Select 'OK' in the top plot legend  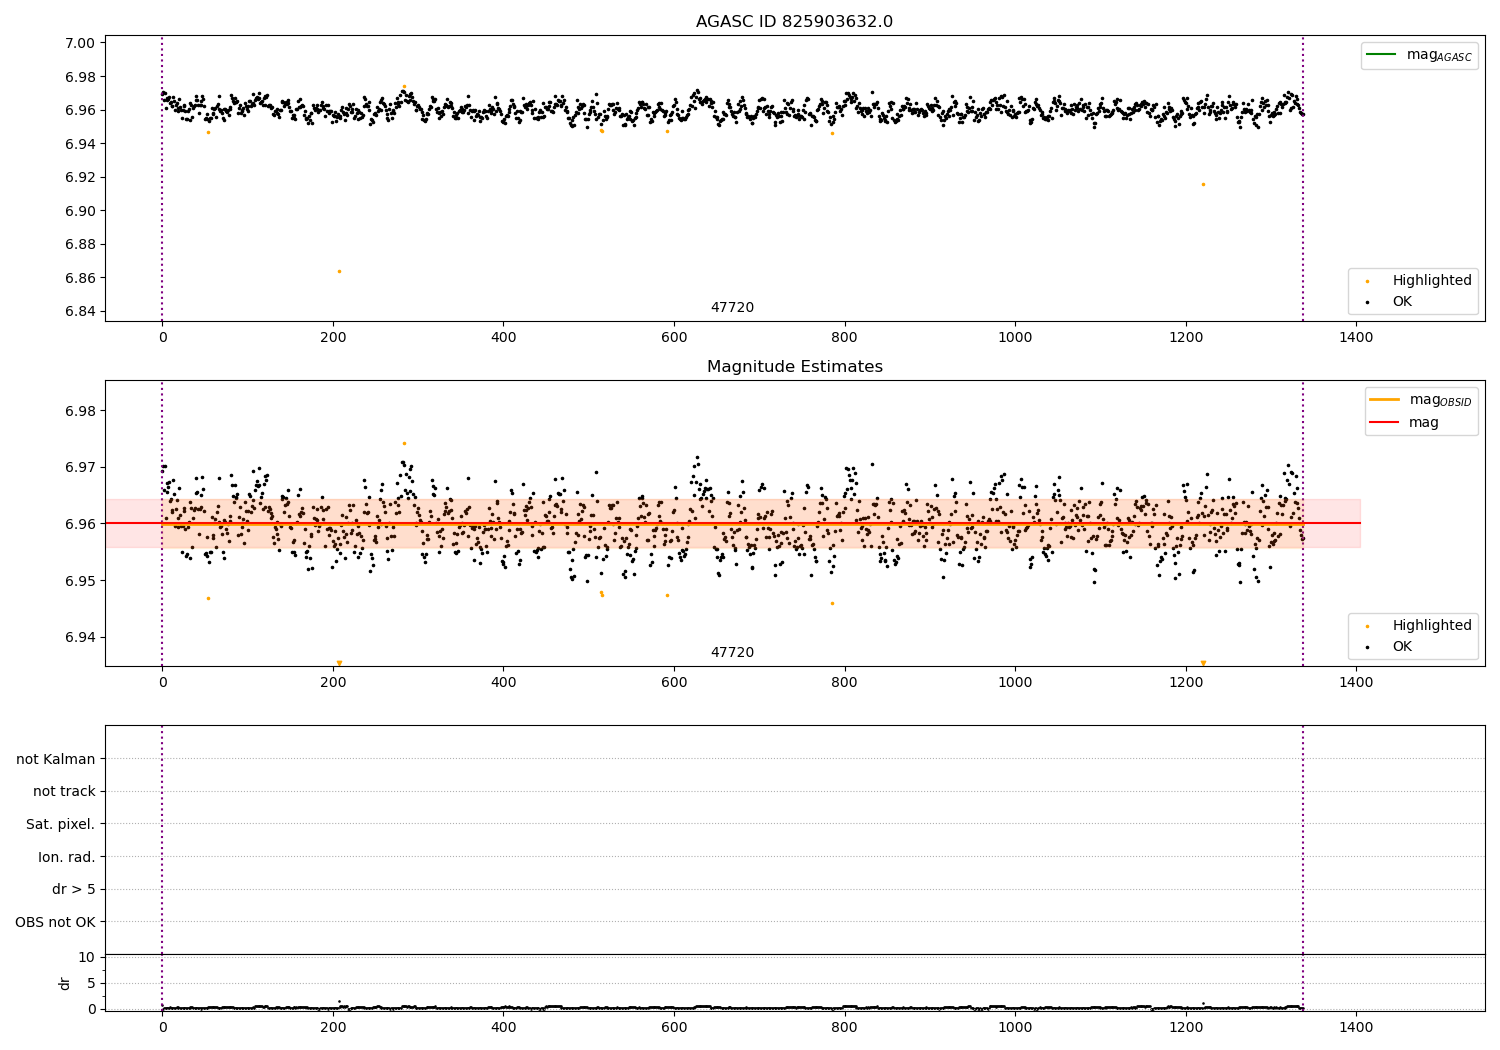tap(1402, 301)
